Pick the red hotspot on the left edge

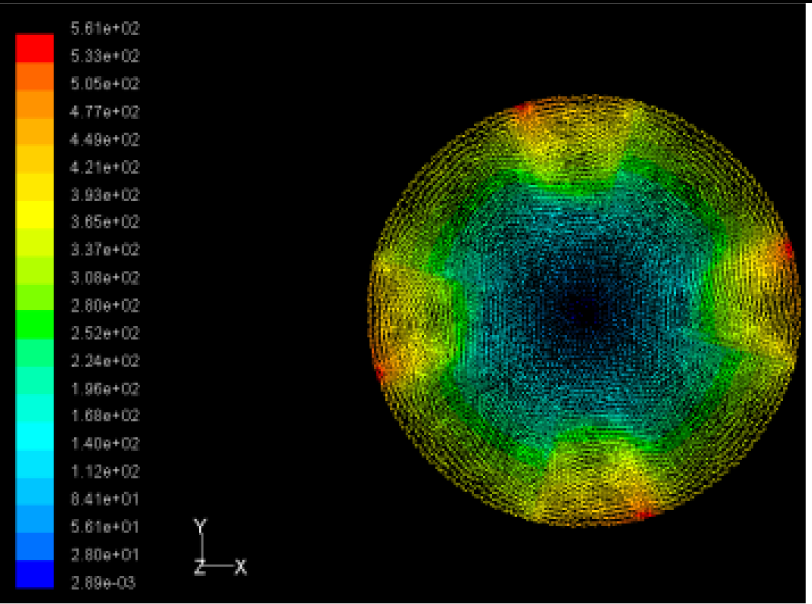tap(381, 369)
